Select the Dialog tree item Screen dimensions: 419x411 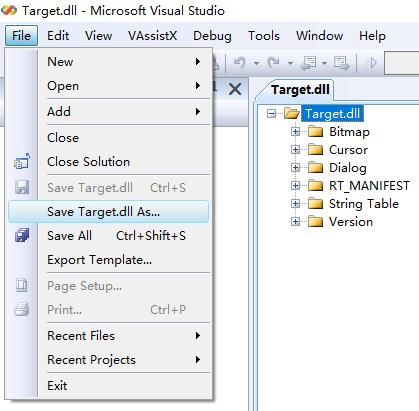coord(348,168)
